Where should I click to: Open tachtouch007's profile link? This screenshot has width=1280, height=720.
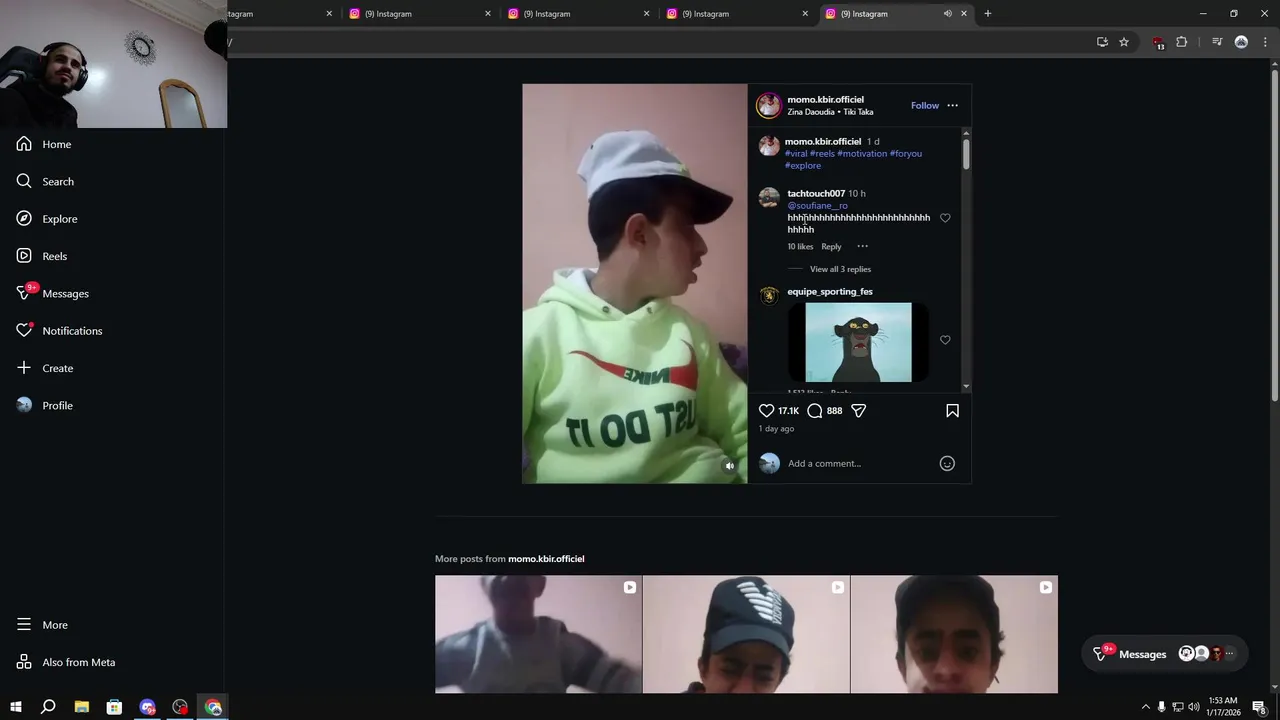click(816, 194)
